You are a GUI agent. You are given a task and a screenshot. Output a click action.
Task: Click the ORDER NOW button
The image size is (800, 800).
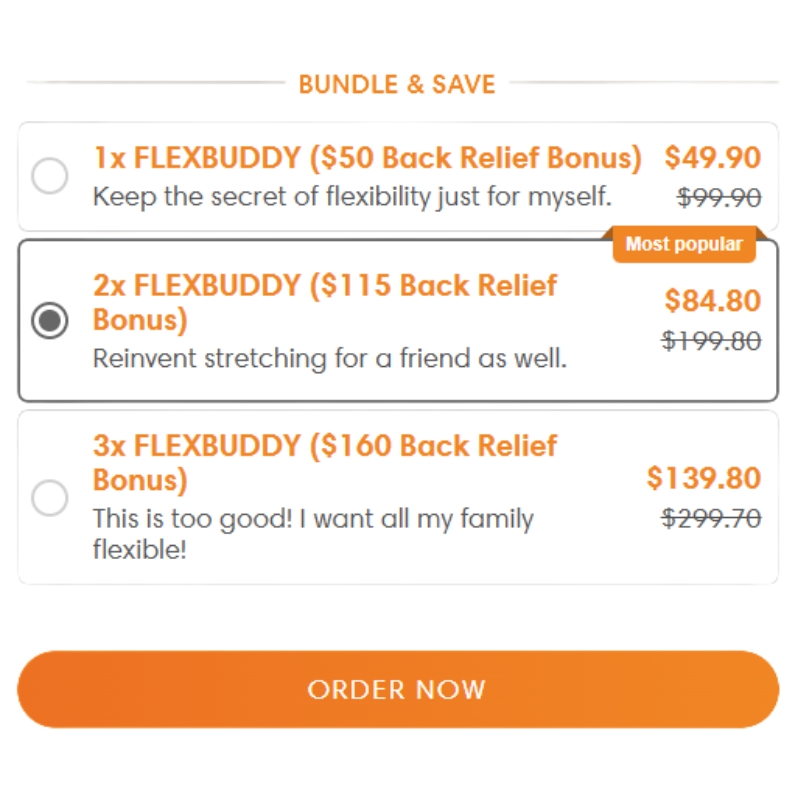[400, 689]
